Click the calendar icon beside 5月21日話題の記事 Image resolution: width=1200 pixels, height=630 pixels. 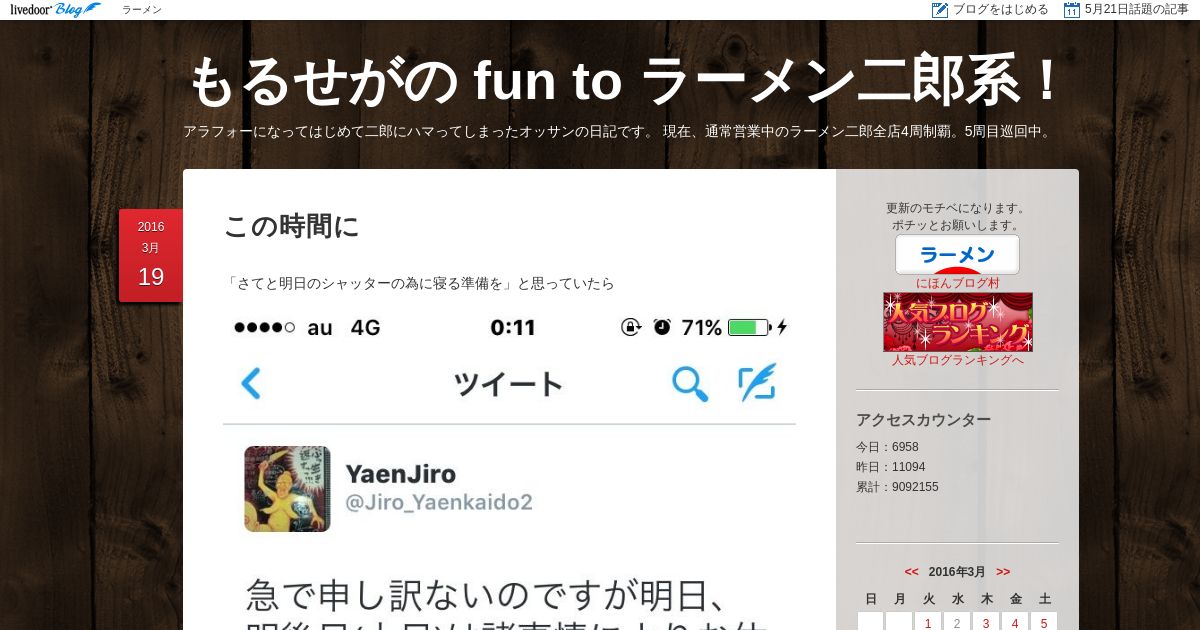click(1072, 10)
